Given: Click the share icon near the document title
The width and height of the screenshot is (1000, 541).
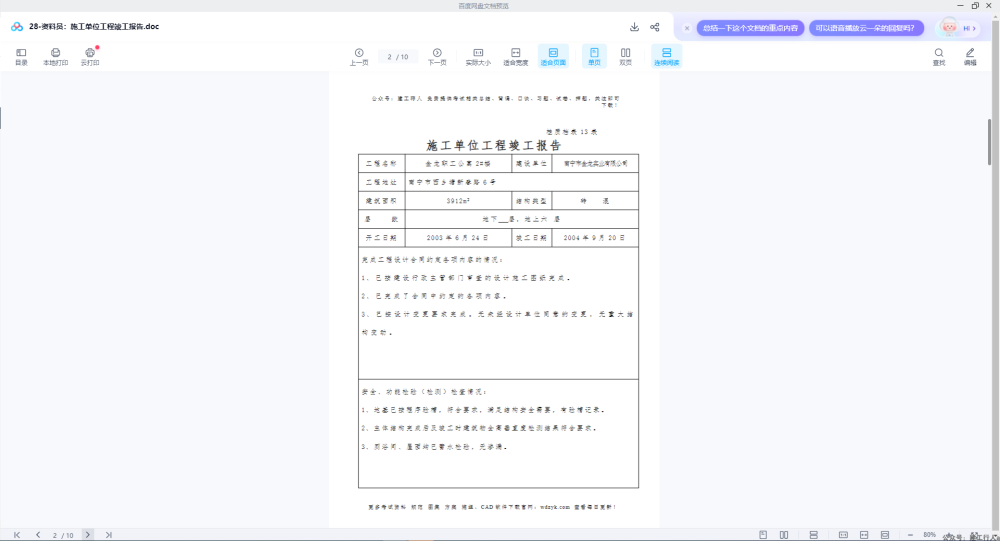Looking at the screenshot, I should click(x=655, y=27).
